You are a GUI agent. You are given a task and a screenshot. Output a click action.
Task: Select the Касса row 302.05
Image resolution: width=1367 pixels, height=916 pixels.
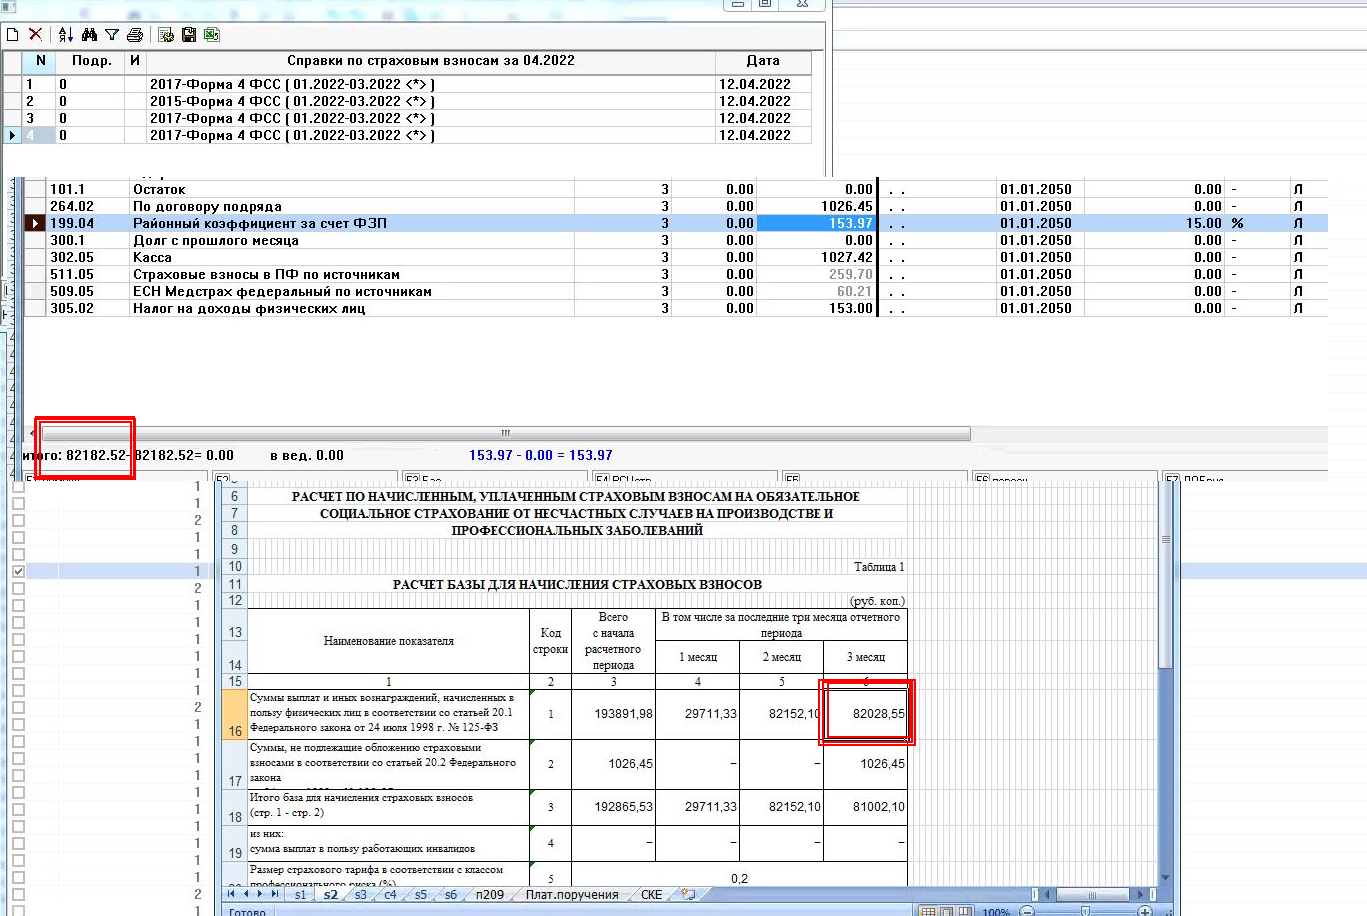[x=676, y=257]
